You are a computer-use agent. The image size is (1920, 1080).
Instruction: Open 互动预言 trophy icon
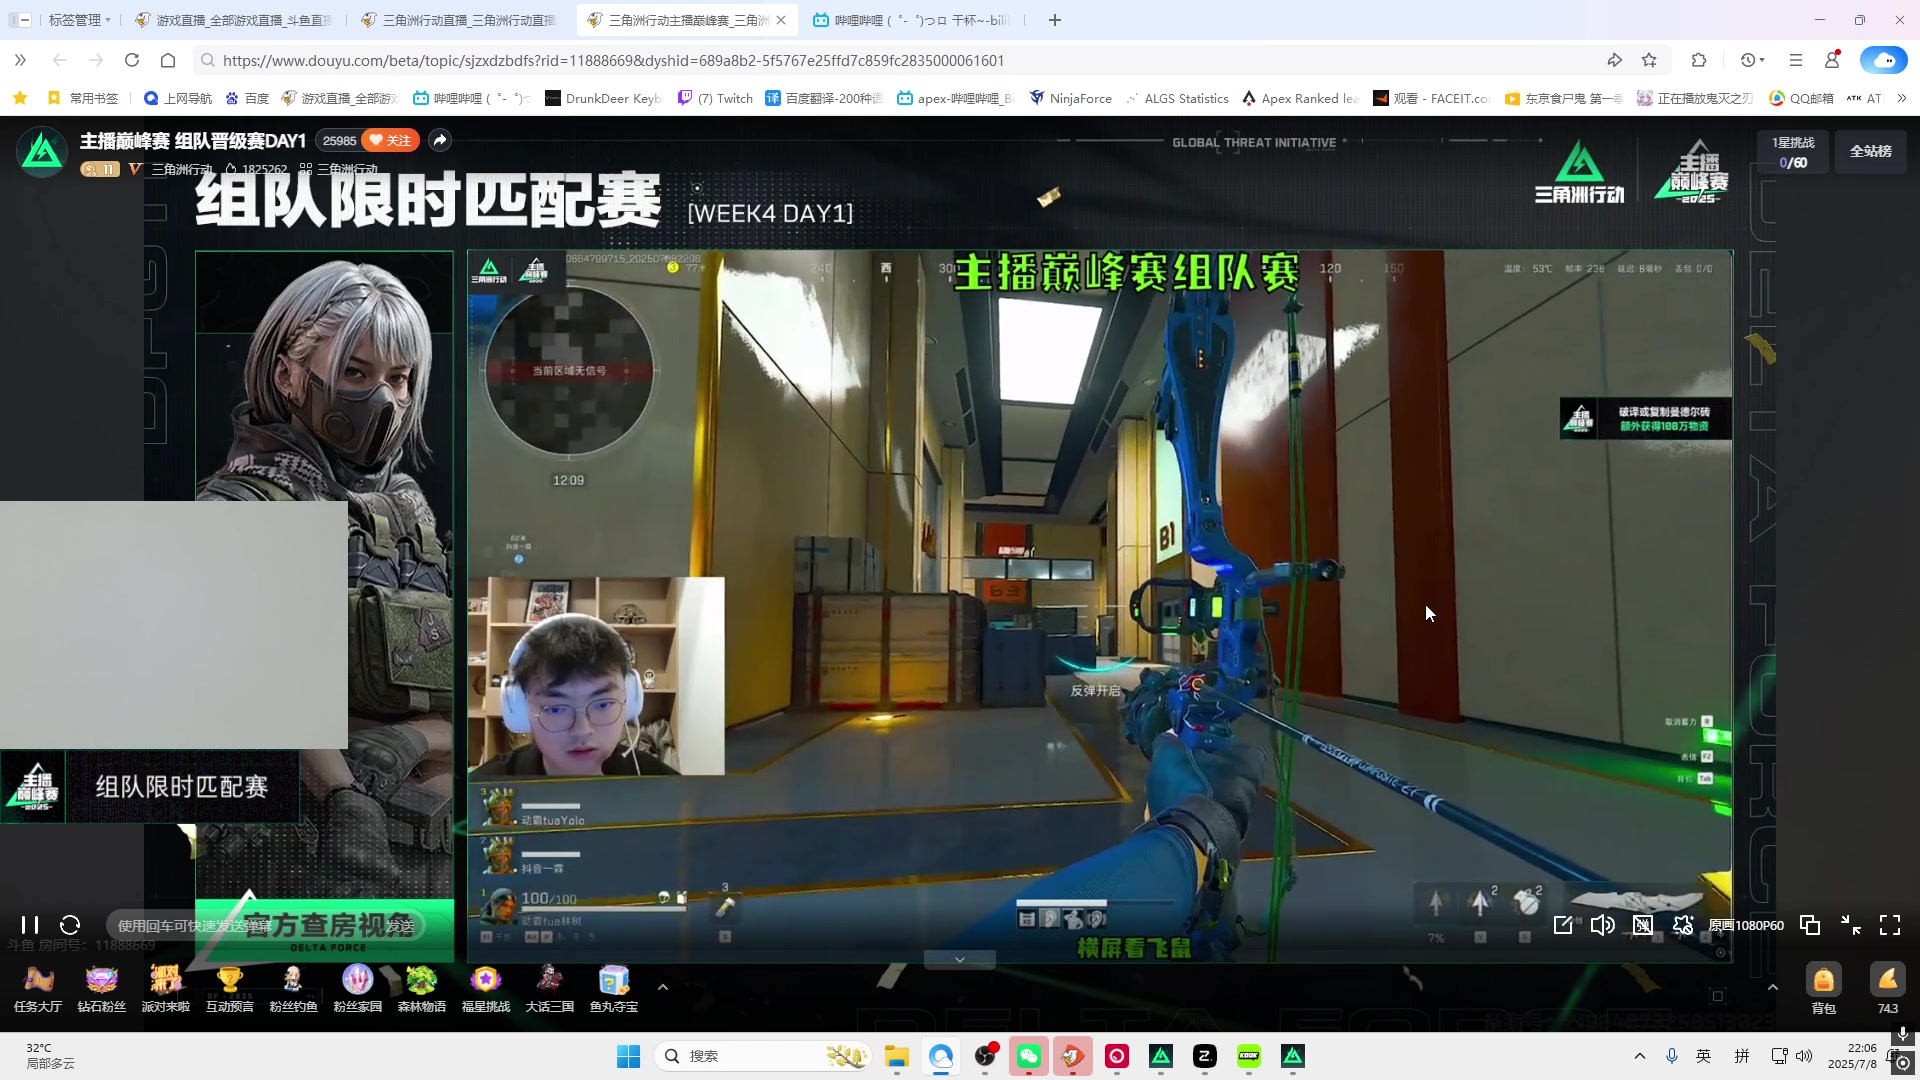(230, 988)
